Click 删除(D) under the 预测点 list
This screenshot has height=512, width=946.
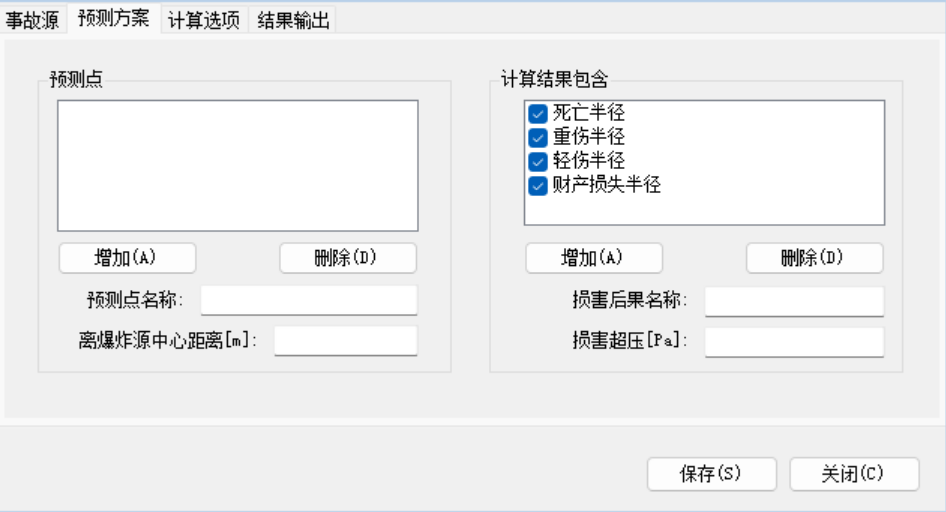(347, 258)
